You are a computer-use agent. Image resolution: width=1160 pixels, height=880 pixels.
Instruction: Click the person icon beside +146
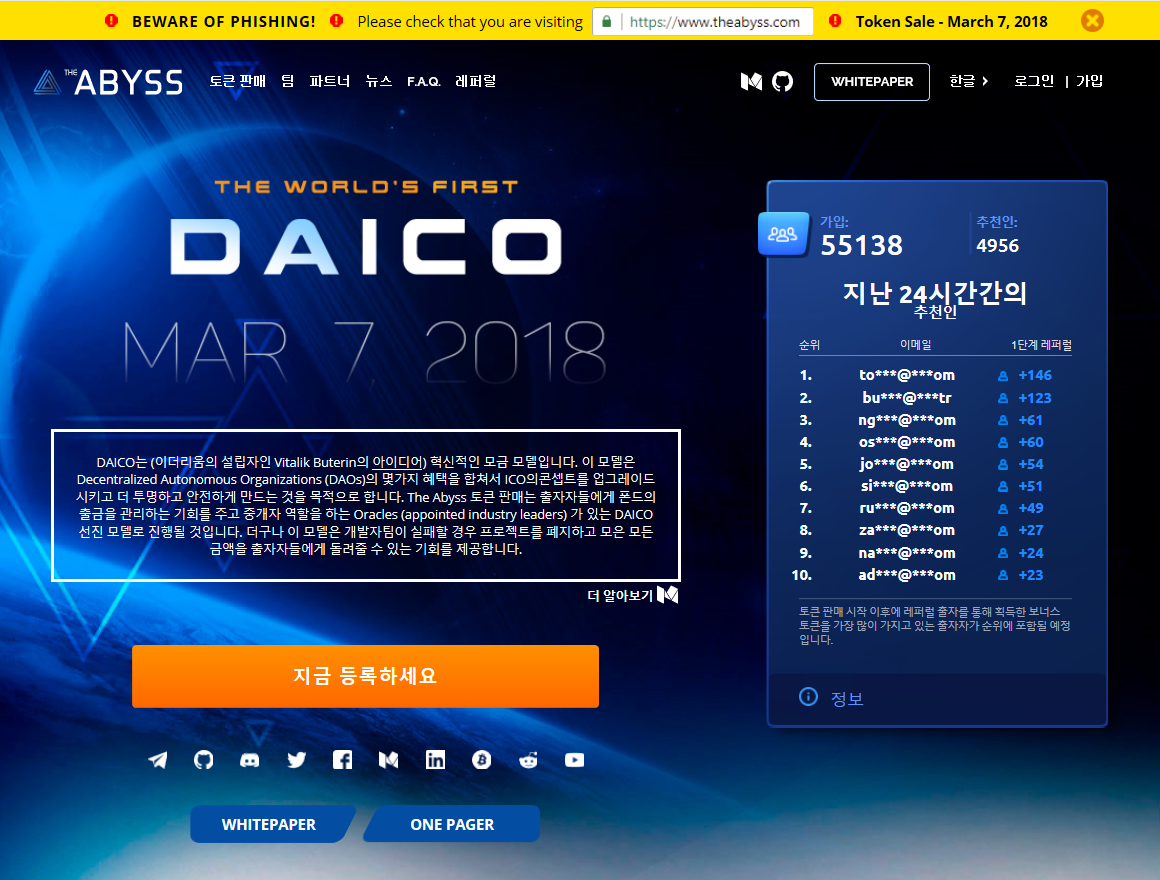[1003, 376]
